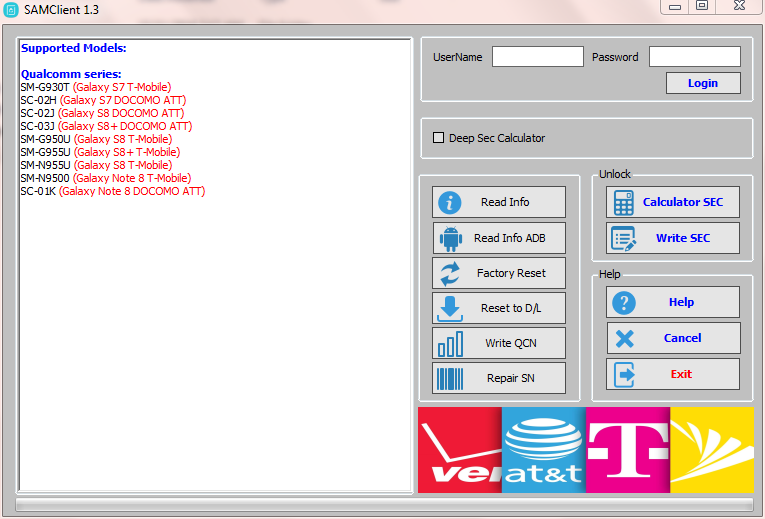
Task: Click the question mark icon on Help
Action: tap(624, 303)
